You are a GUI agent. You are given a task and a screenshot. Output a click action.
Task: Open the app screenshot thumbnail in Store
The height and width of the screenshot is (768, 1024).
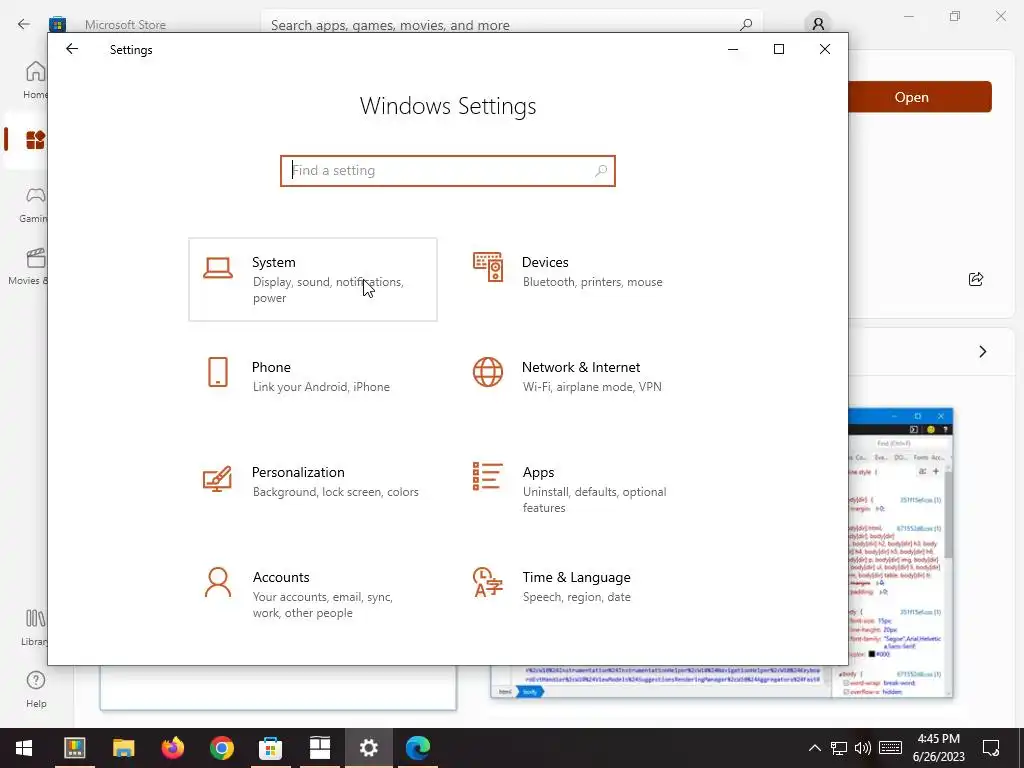(901, 552)
